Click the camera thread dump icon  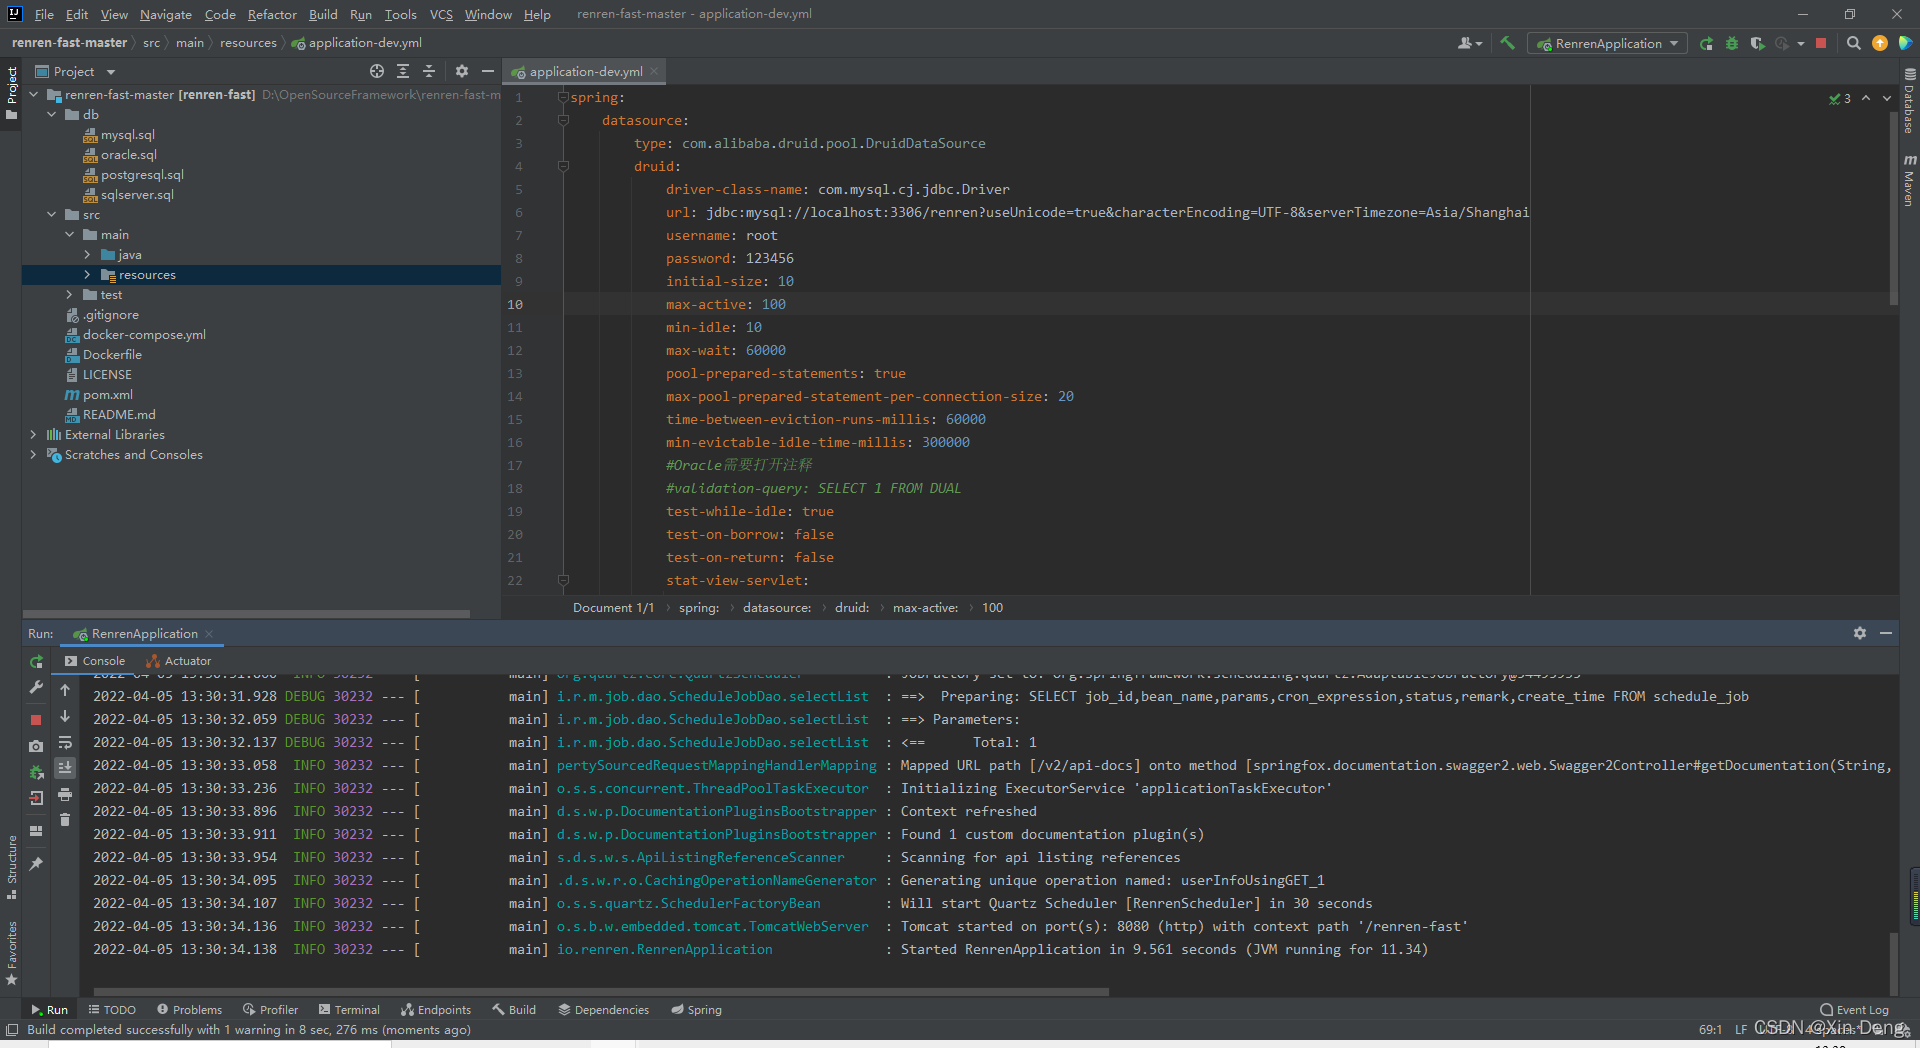[x=36, y=746]
